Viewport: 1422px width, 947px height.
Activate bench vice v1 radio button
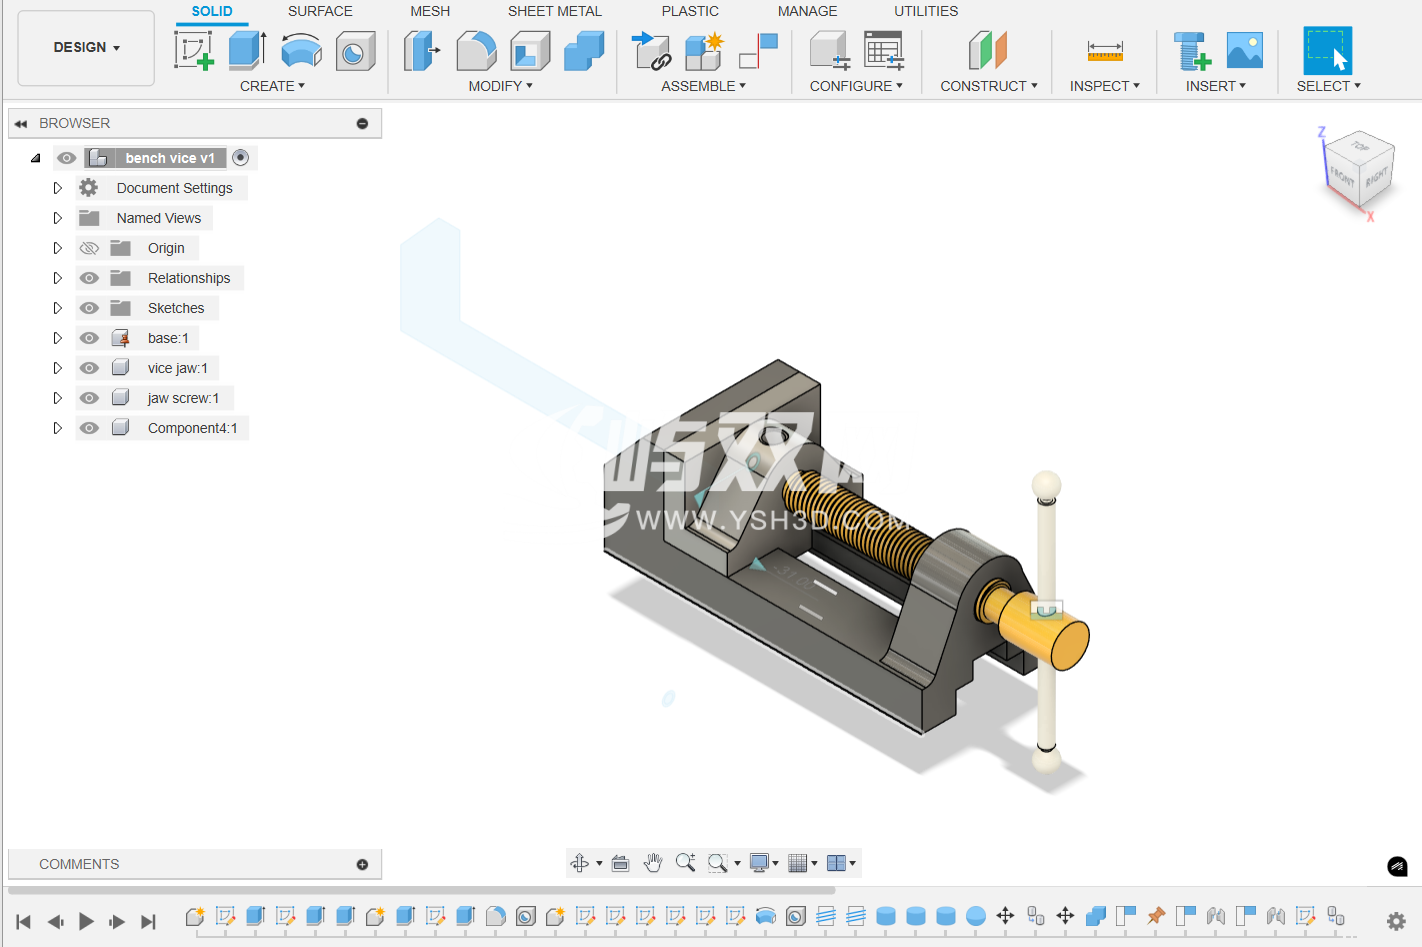point(240,157)
